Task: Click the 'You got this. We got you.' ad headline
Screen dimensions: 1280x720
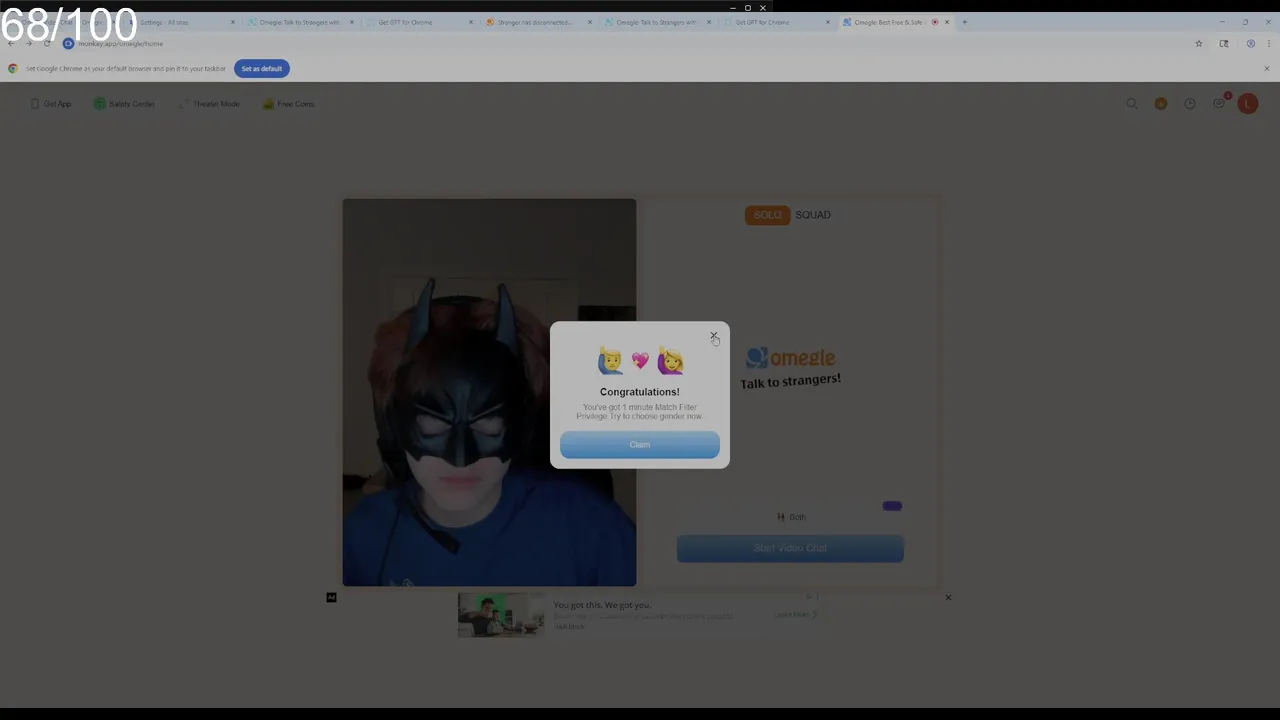Action: 602,605
